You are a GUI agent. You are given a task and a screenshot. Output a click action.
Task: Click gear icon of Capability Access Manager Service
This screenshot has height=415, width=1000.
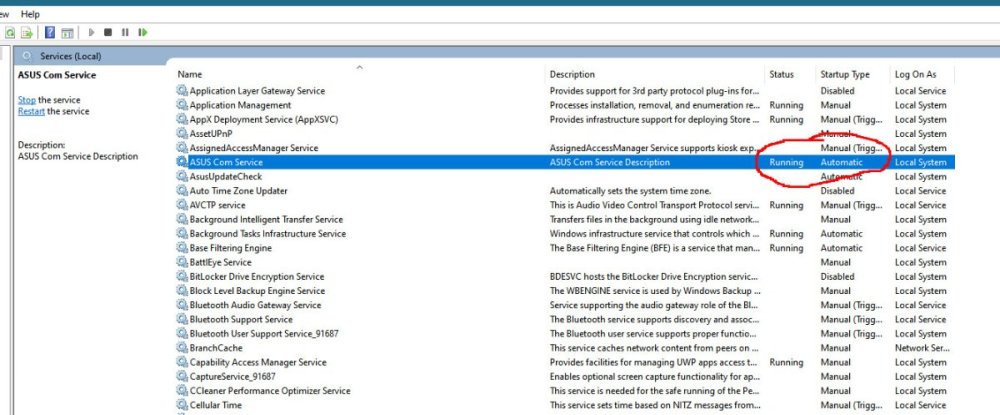pyautogui.click(x=182, y=362)
